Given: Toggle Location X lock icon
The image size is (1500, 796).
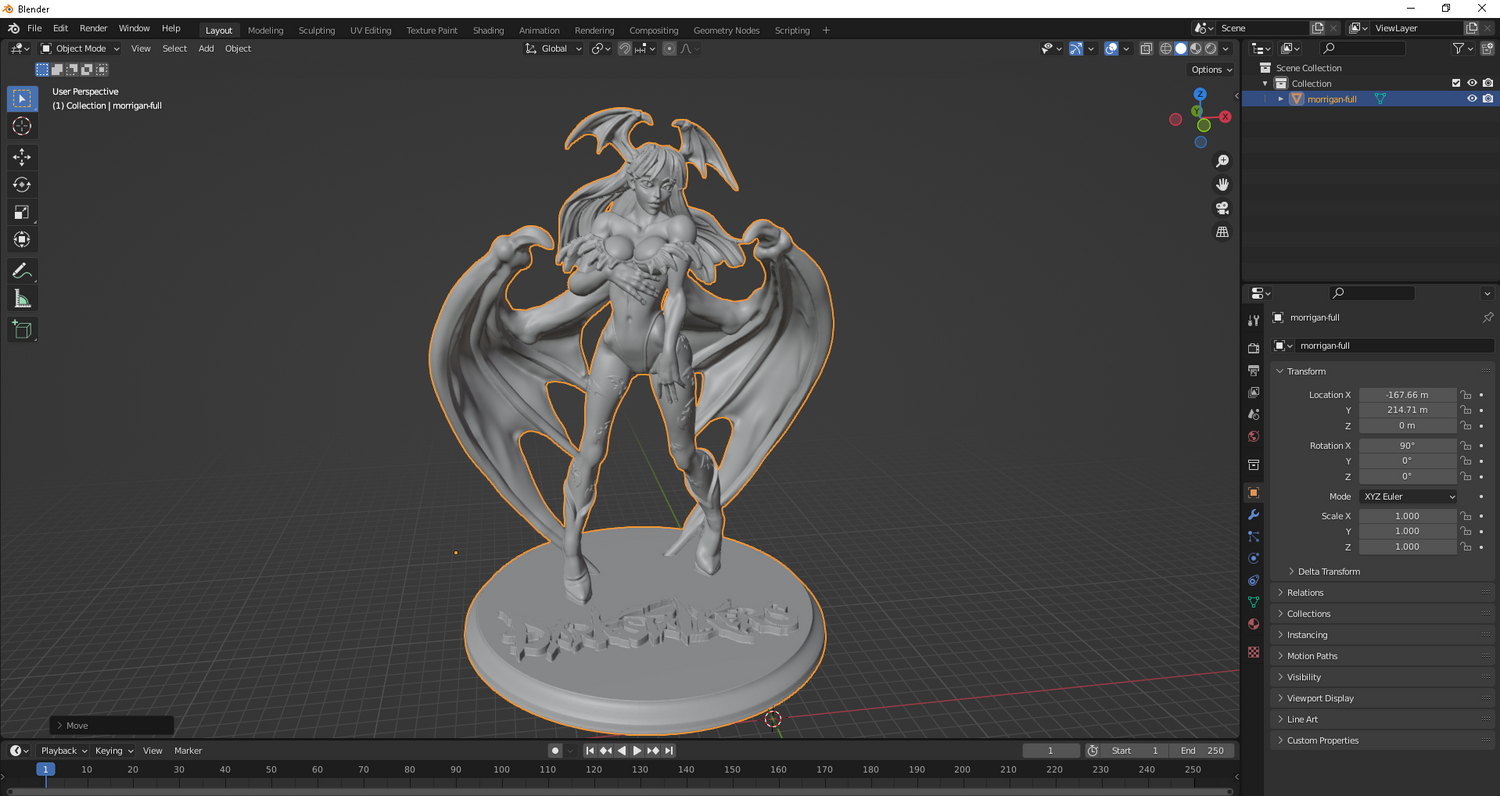Looking at the screenshot, I should click(x=1466, y=395).
